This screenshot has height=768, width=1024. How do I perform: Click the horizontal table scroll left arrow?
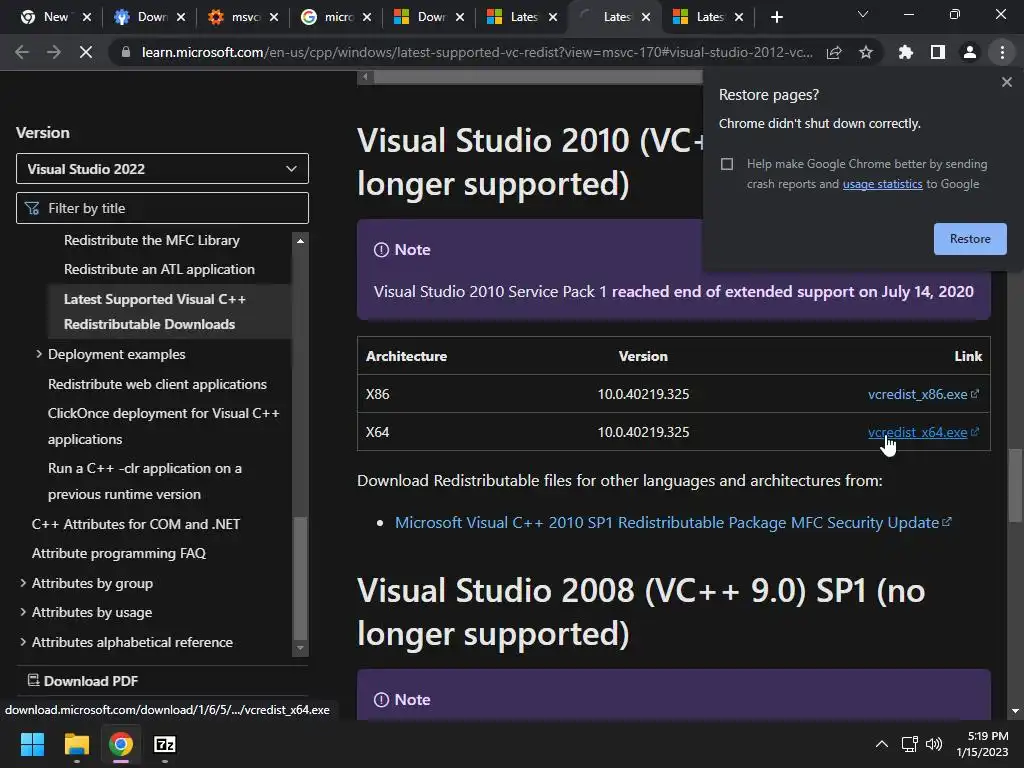tap(365, 77)
